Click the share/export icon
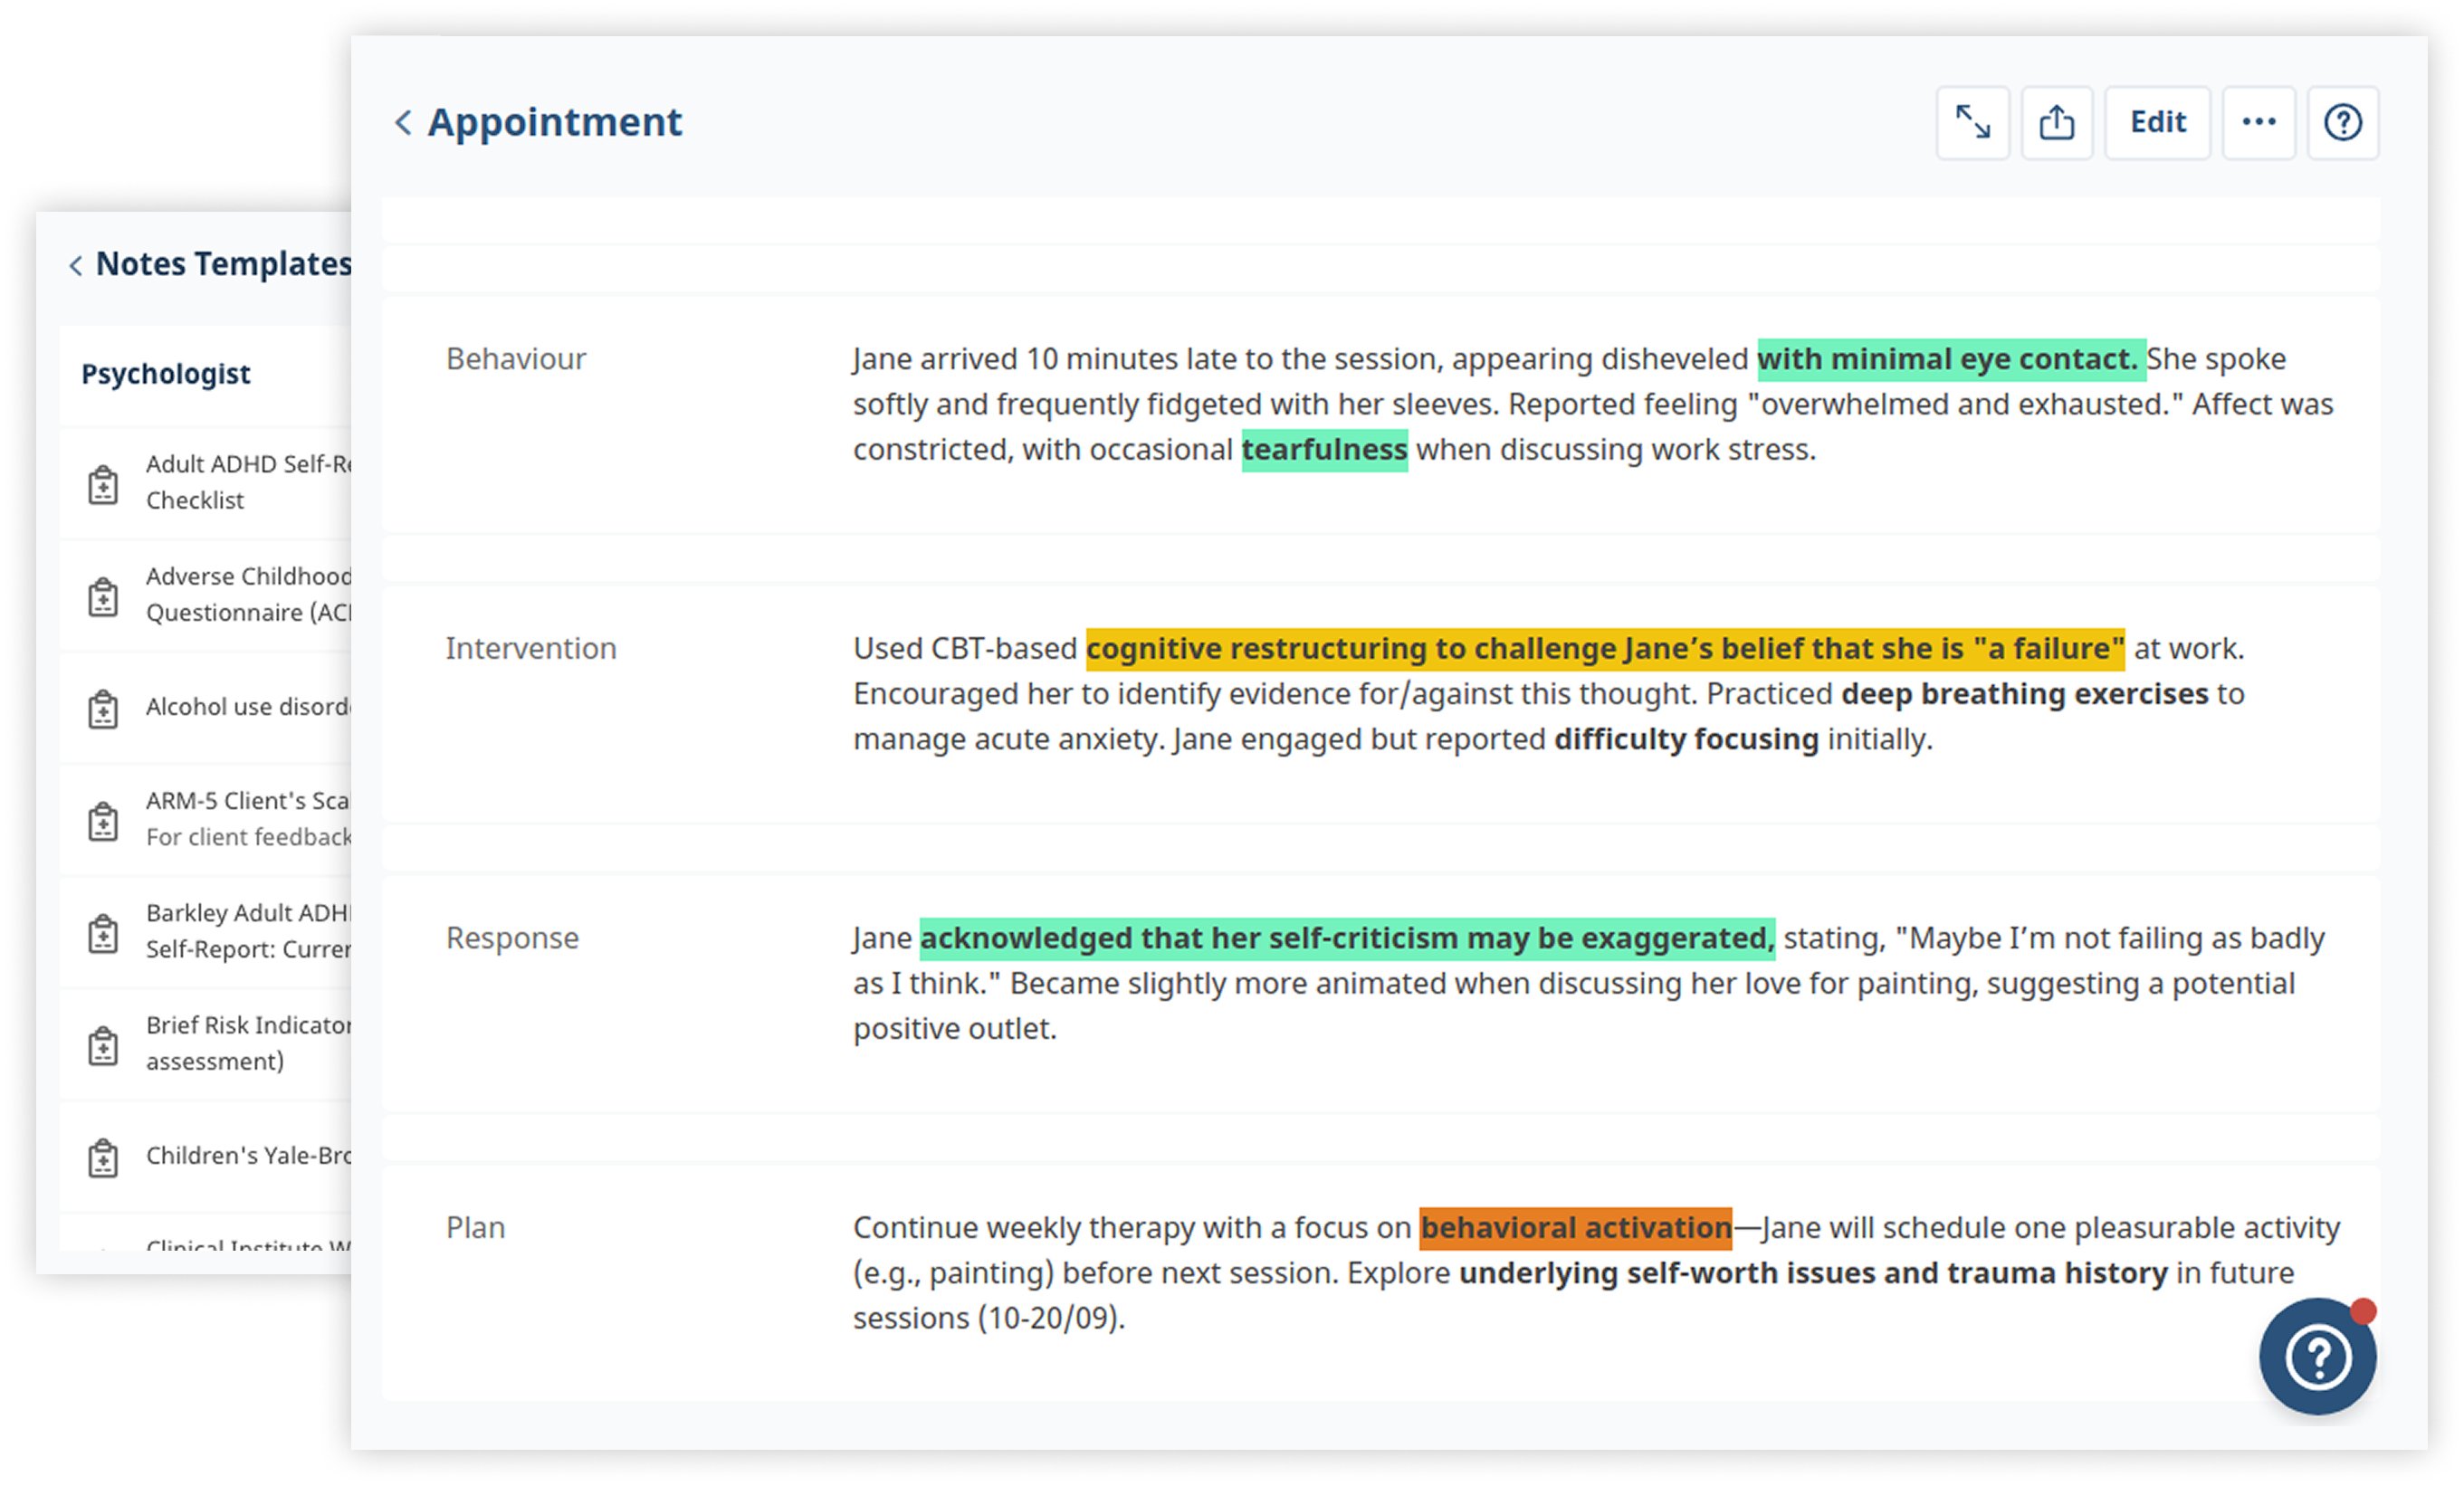 tap(2056, 122)
